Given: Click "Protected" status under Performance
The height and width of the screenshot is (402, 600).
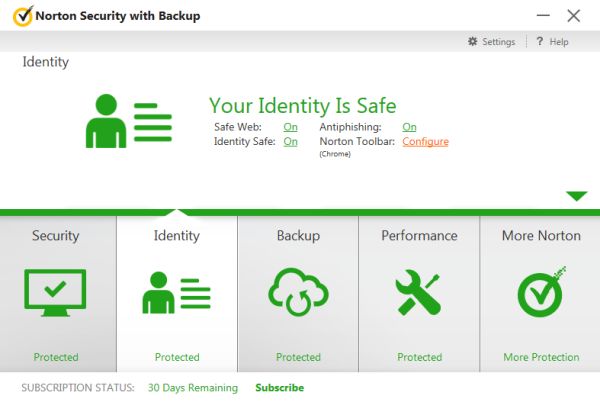Looking at the screenshot, I should (x=419, y=357).
